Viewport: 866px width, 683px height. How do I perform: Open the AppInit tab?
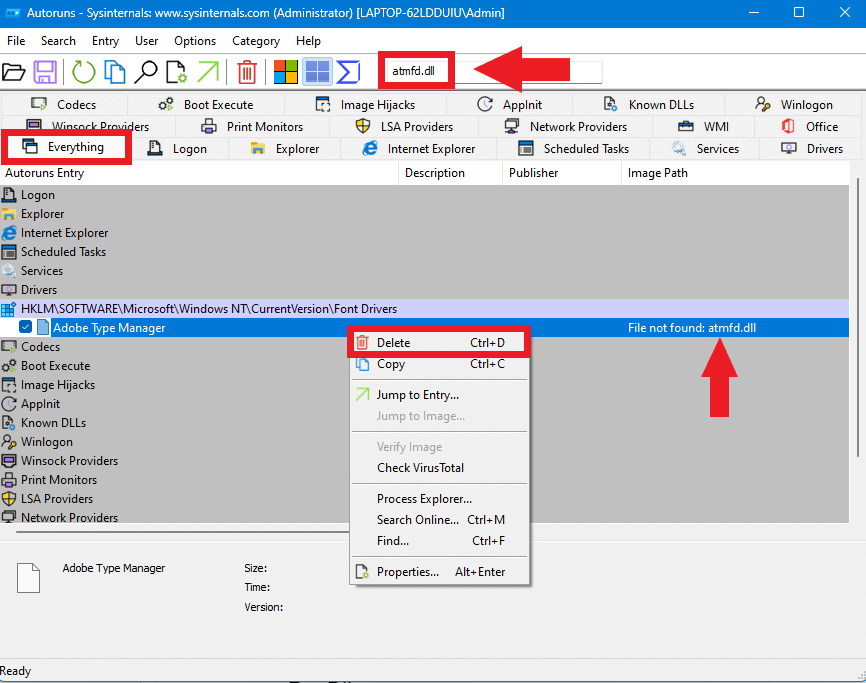[x=509, y=104]
